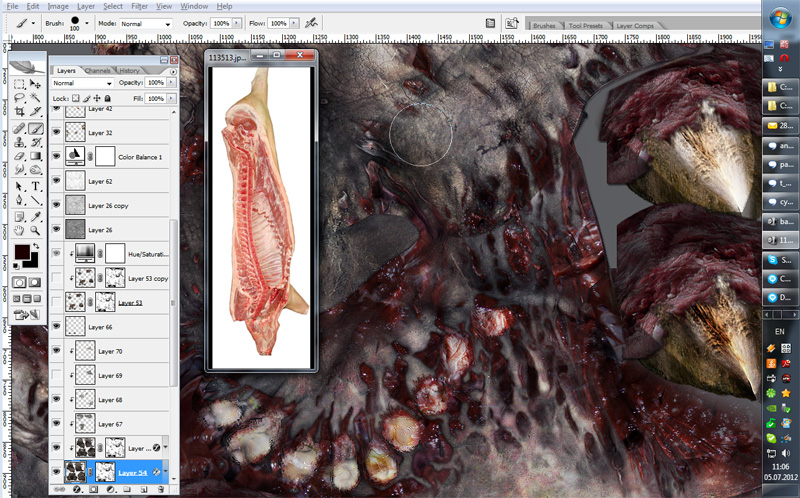Pick the Type tool

point(36,186)
